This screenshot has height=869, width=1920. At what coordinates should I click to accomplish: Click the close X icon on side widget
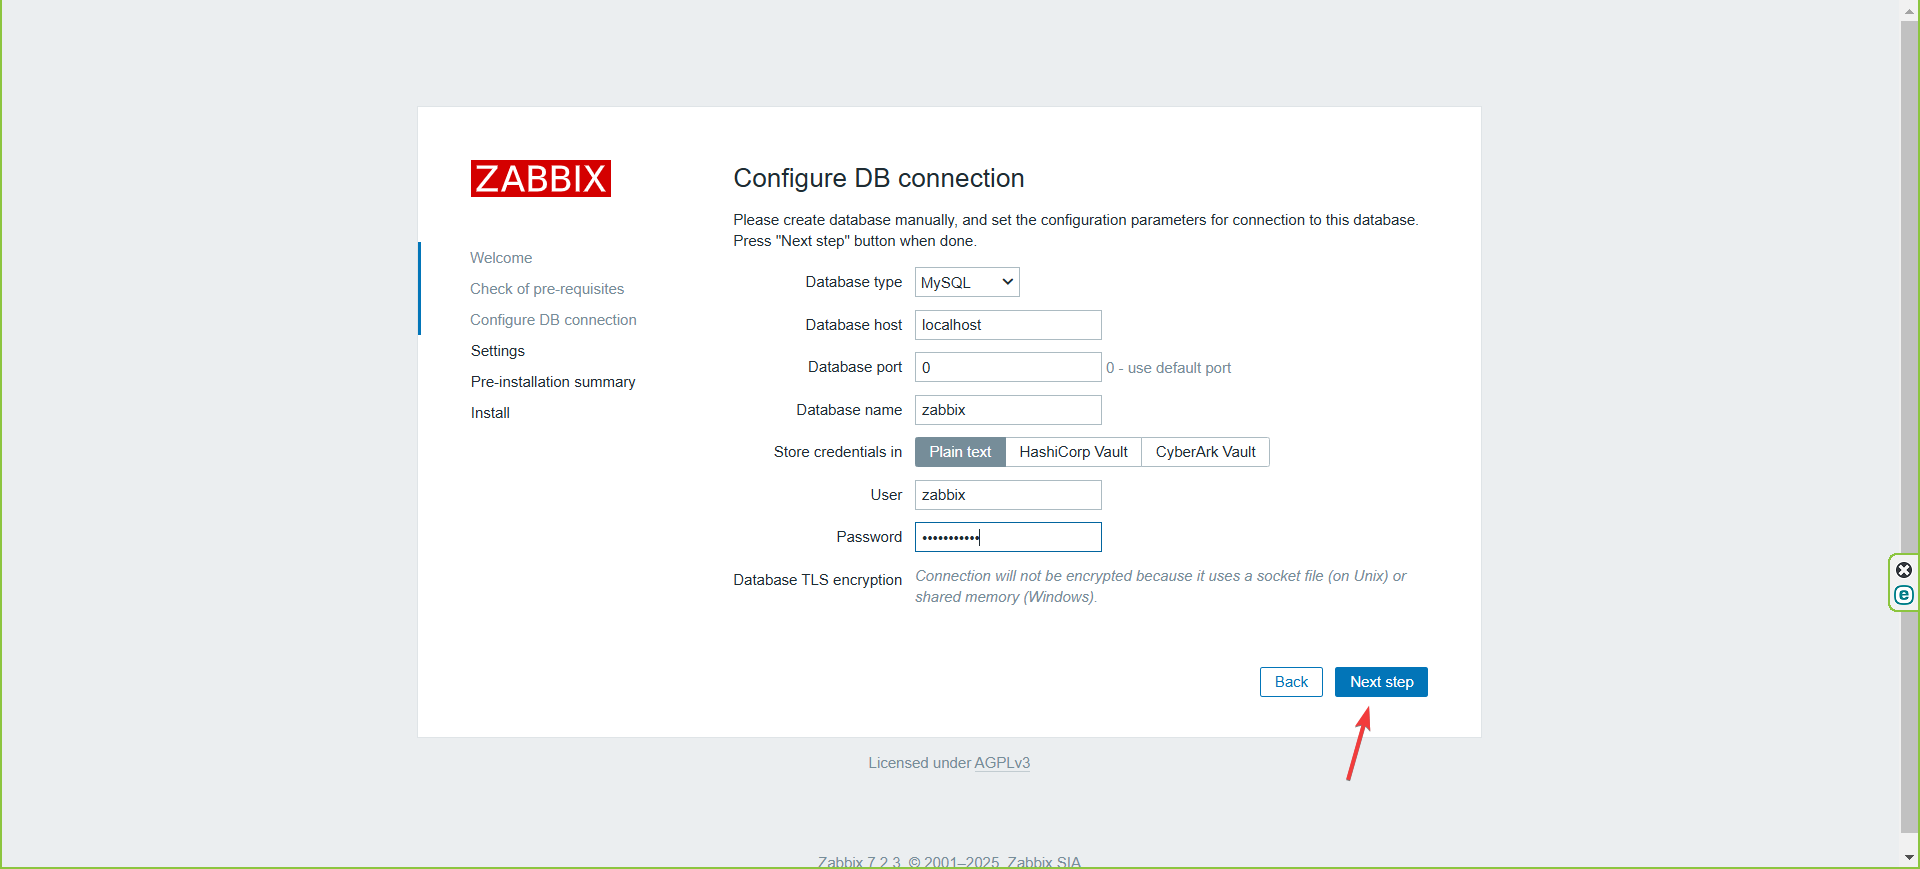(1904, 570)
